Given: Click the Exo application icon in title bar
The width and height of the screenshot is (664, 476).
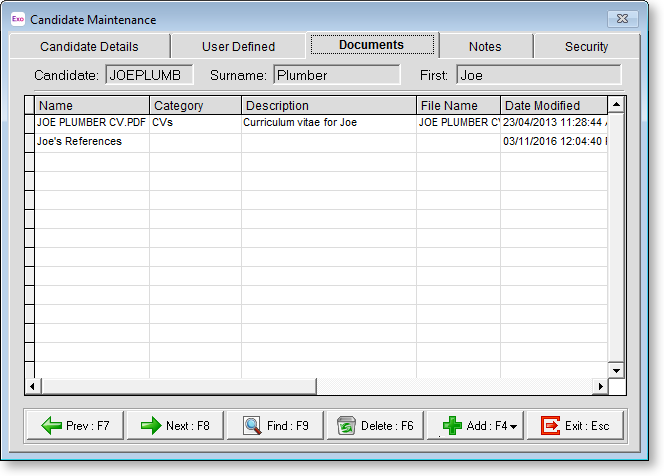Looking at the screenshot, I should pyautogui.click(x=17, y=19).
